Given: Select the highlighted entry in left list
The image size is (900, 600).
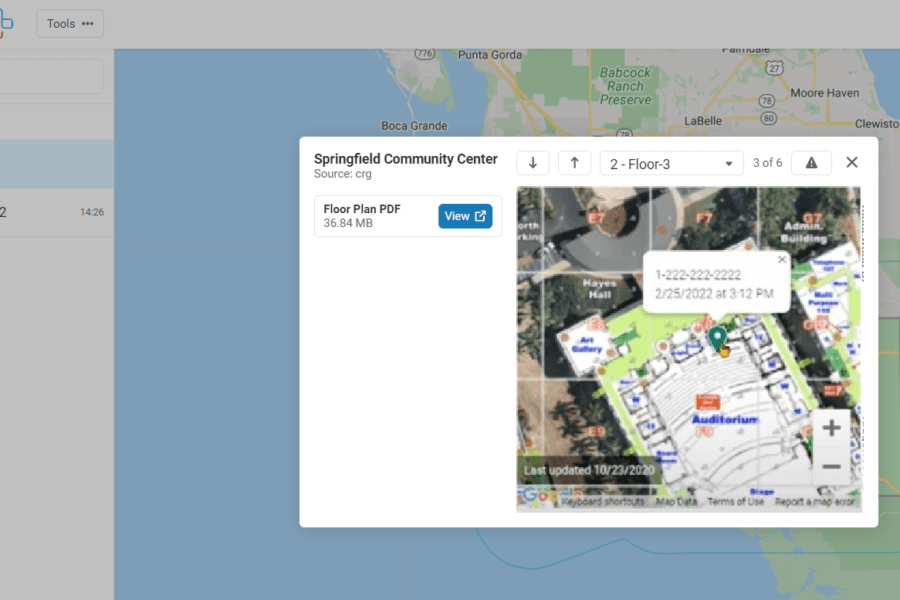Looking at the screenshot, I should point(56,164).
